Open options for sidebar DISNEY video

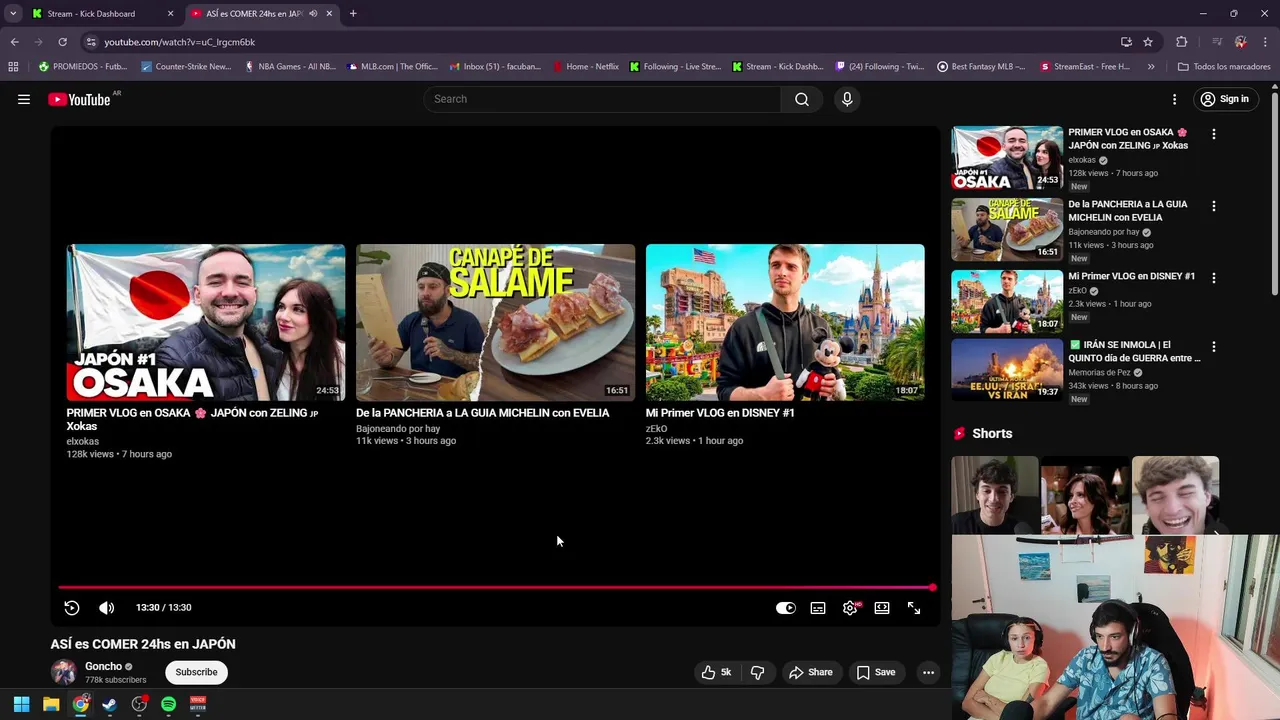coord(1214,278)
